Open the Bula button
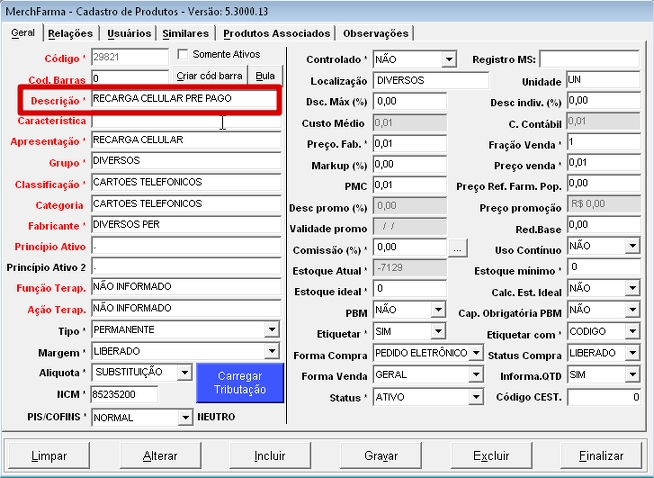The width and height of the screenshot is (654, 478). pos(266,76)
